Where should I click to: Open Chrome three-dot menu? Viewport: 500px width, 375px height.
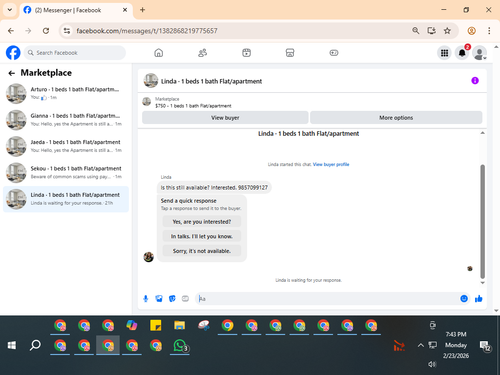tap(489, 31)
